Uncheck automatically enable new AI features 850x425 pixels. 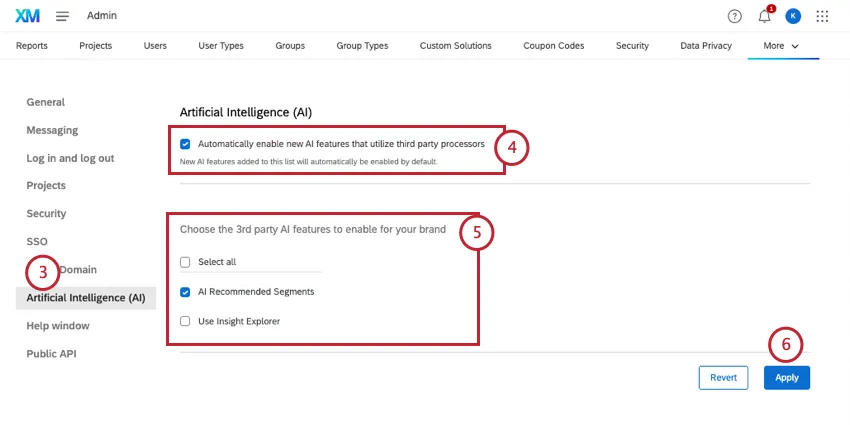[185, 144]
